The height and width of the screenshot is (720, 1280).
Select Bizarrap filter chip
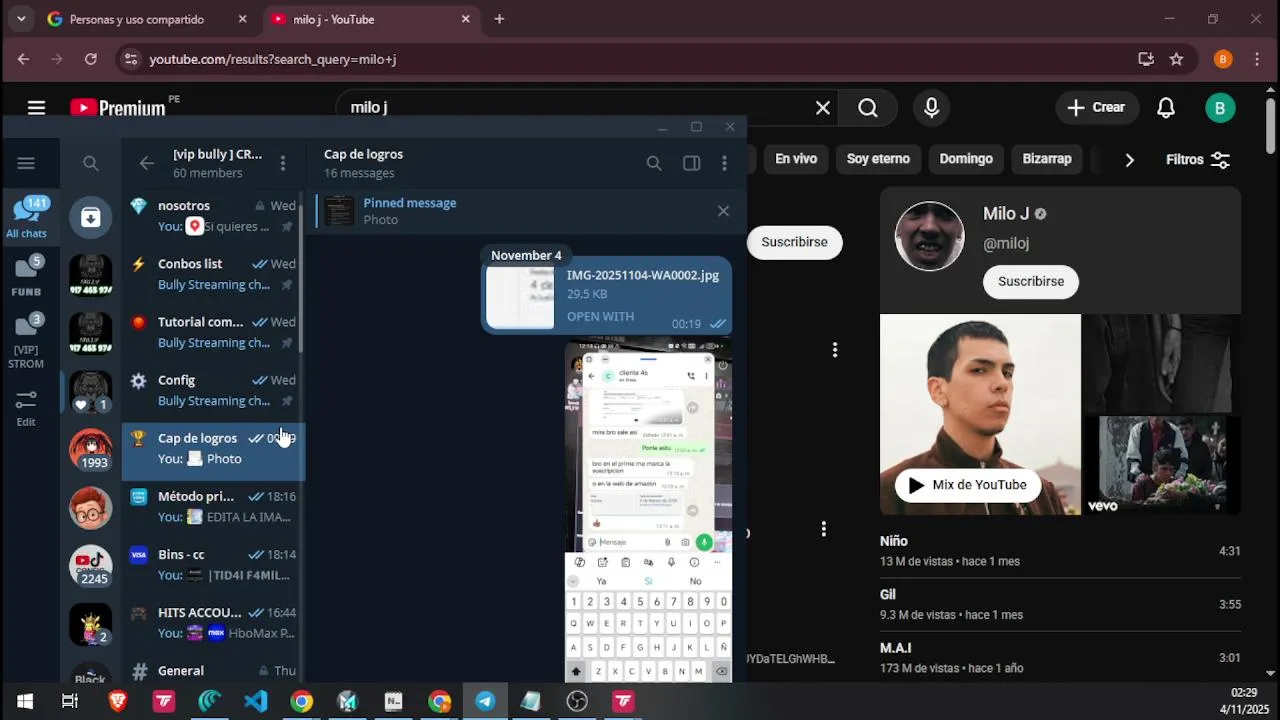point(1047,159)
